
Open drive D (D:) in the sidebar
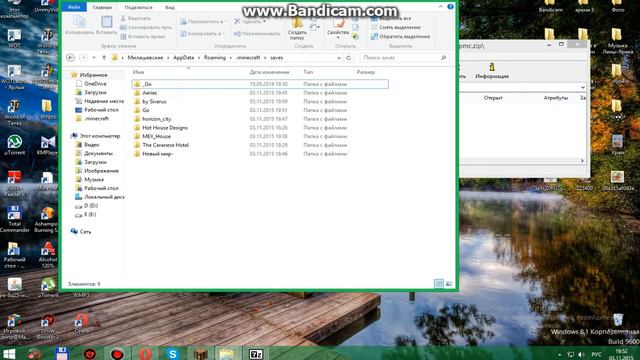pos(91,206)
